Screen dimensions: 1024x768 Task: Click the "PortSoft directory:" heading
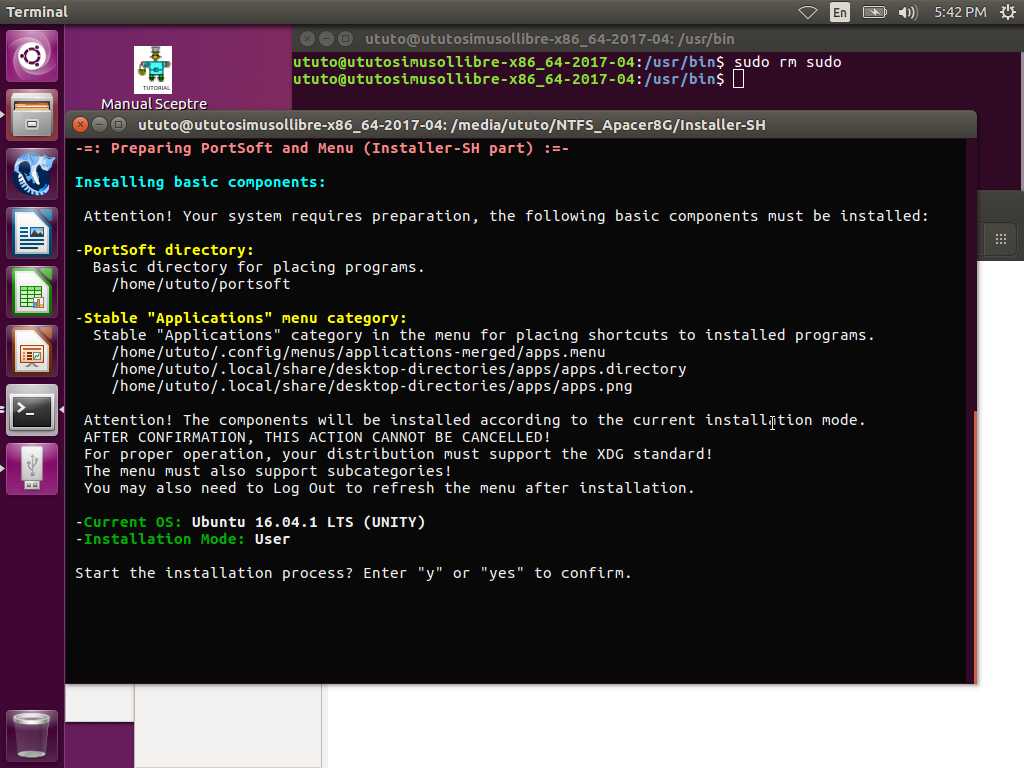click(x=168, y=250)
